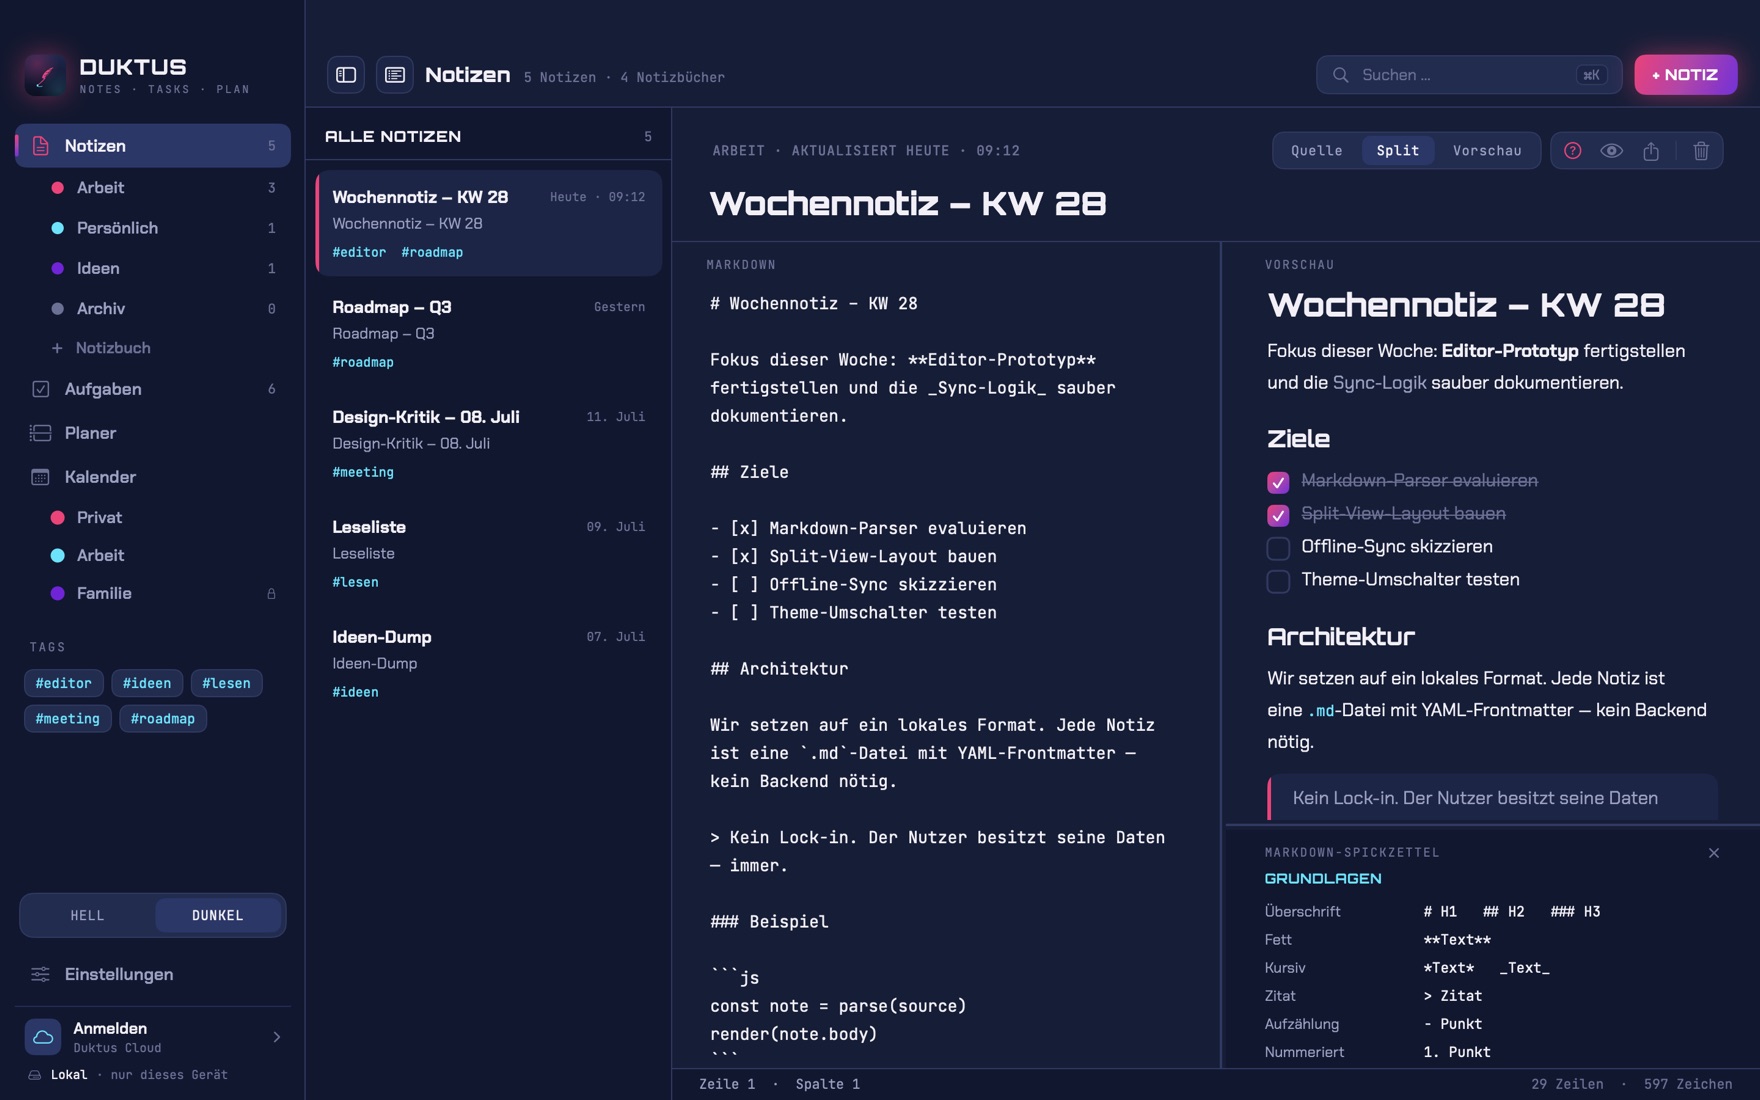Check Offline-Sync skizzieren checkbox
This screenshot has height=1100, width=1760.
click(1278, 548)
